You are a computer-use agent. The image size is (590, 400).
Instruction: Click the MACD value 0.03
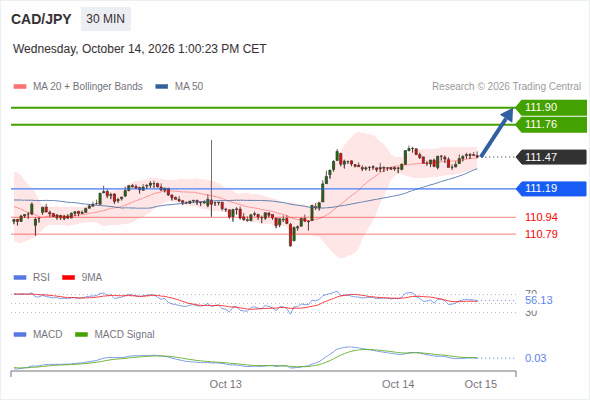point(536,358)
